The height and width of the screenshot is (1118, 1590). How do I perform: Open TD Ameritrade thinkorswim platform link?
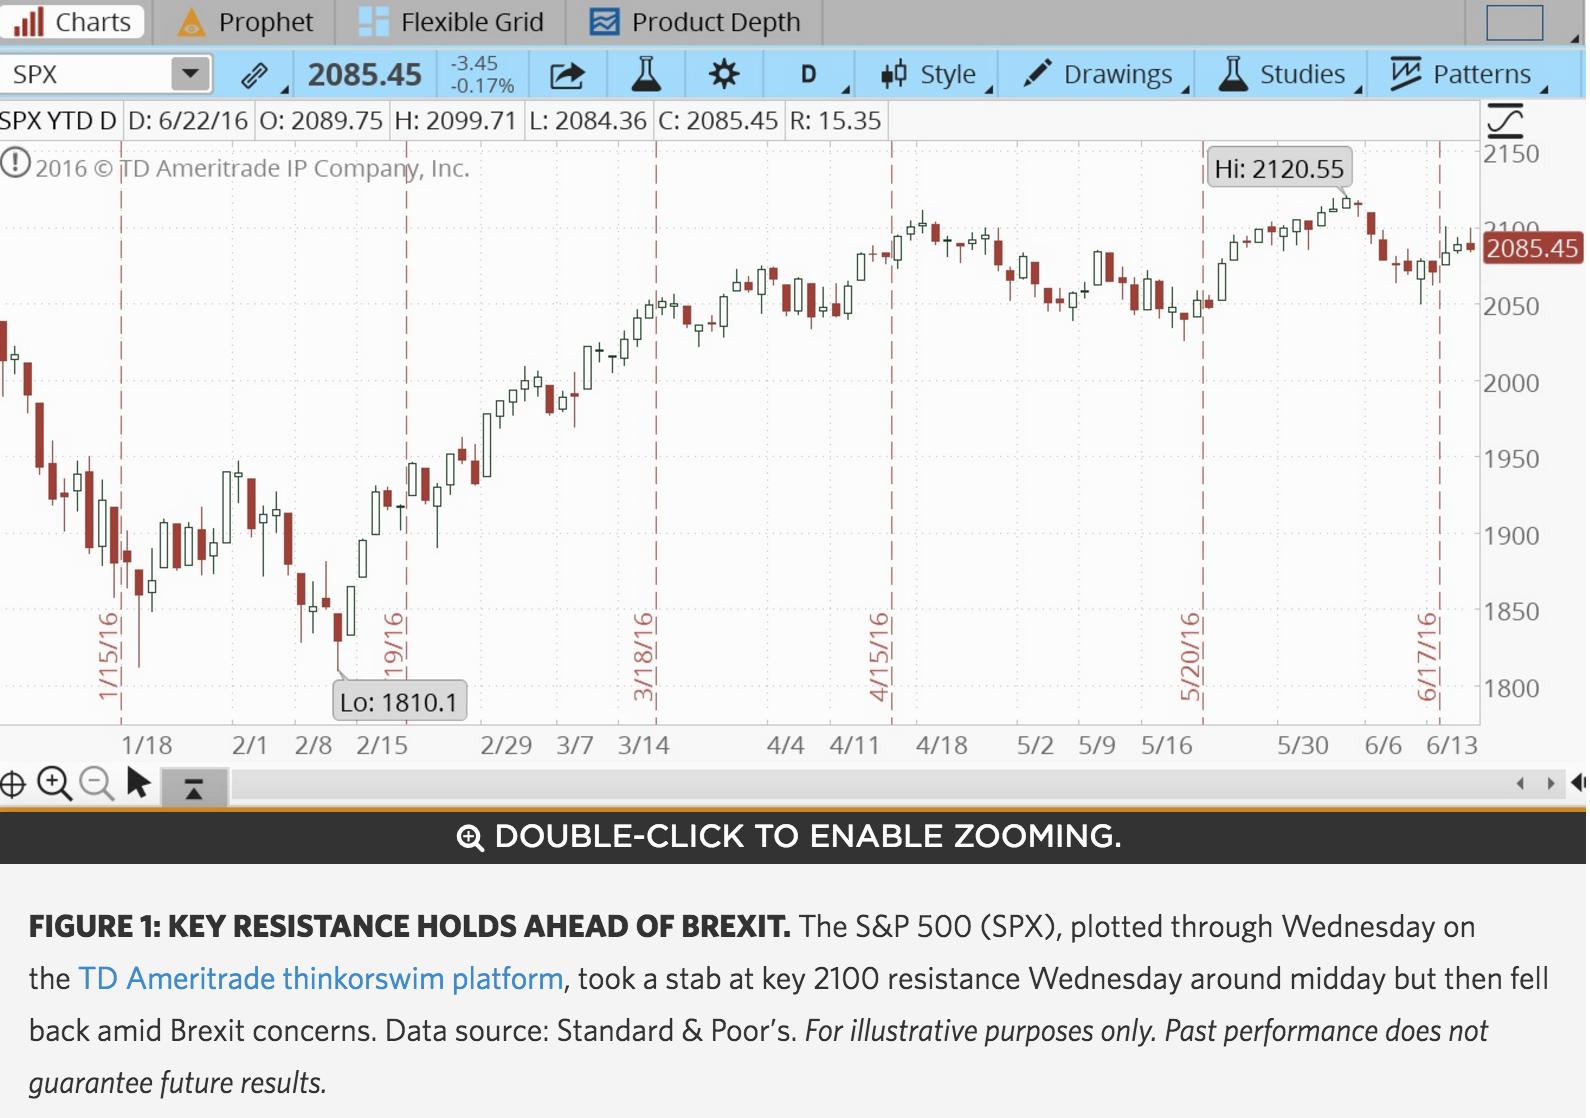[x=320, y=978]
